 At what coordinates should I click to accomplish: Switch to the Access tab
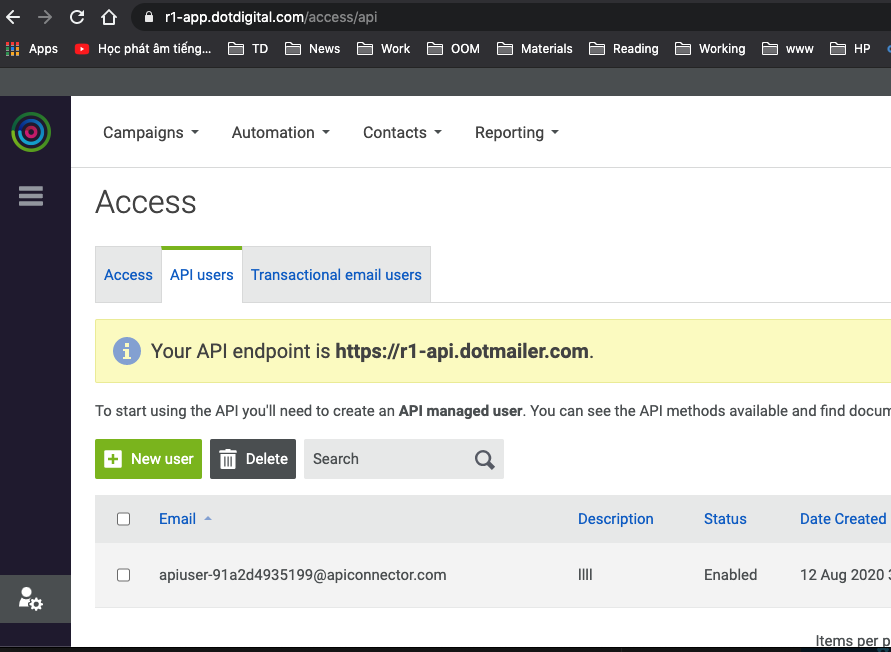tap(128, 275)
